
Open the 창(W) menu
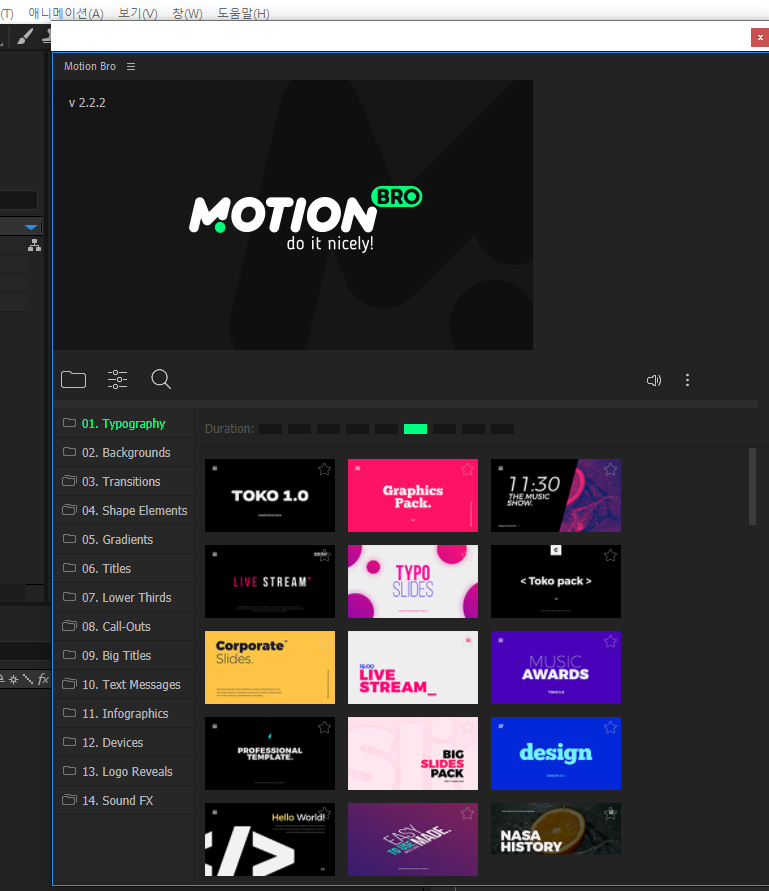click(x=187, y=13)
